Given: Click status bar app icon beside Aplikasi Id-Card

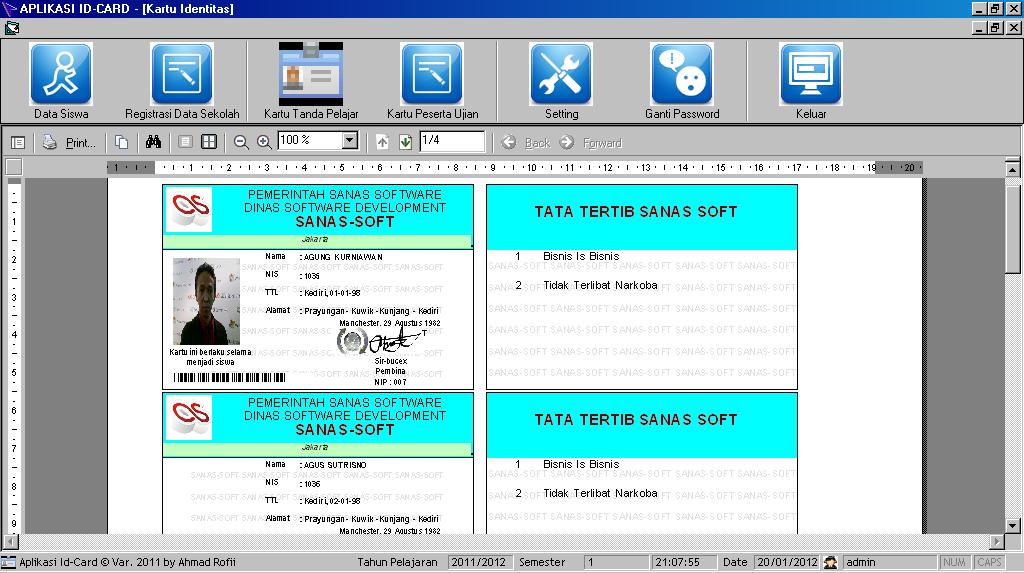Looking at the screenshot, I should pos(8,562).
